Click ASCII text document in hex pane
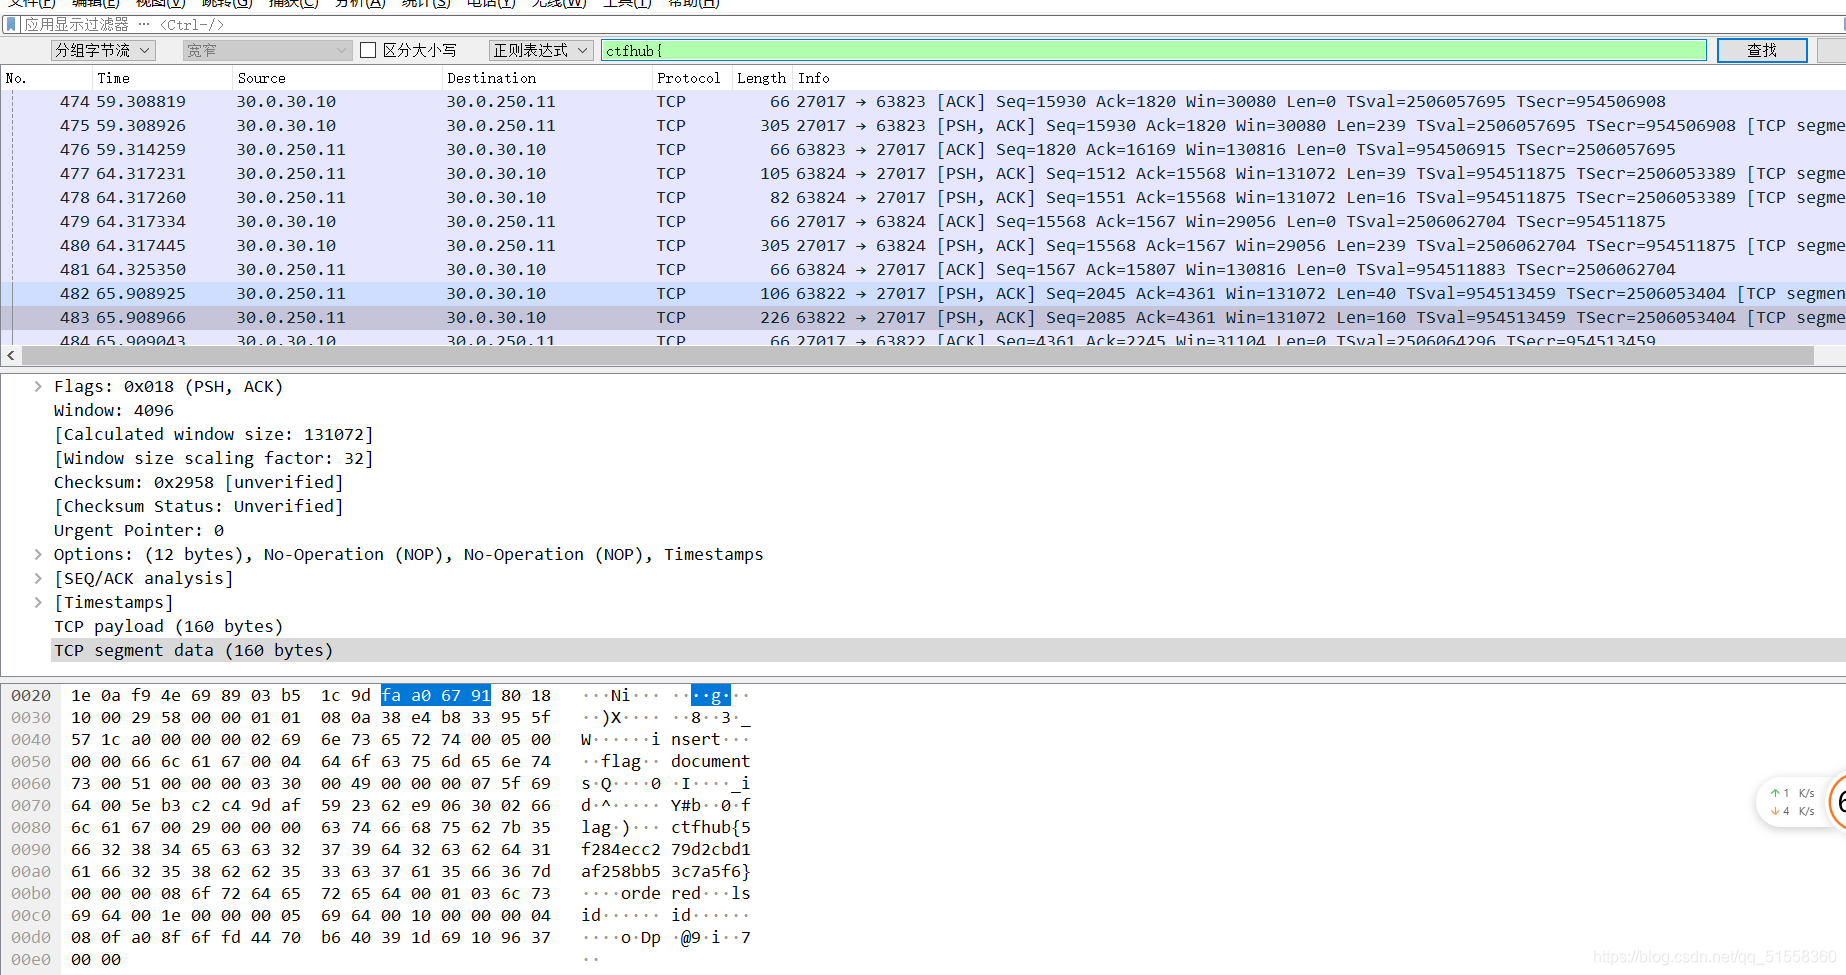This screenshot has height=975, width=1846. click(x=711, y=761)
